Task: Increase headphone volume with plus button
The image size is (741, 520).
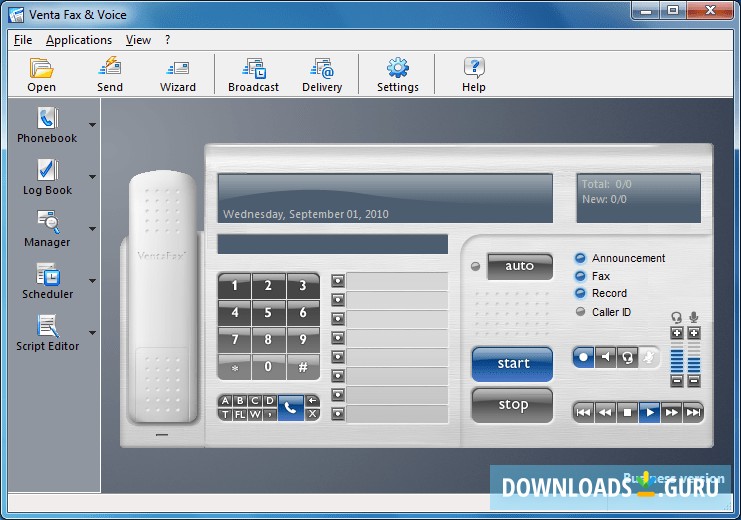Action: click(677, 333)
